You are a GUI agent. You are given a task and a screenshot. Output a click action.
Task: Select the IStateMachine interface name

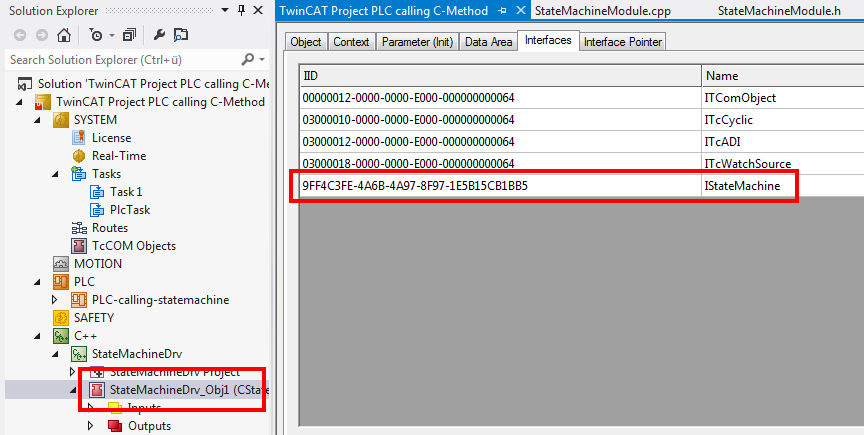pyautogui.click(x=742, y=186)
